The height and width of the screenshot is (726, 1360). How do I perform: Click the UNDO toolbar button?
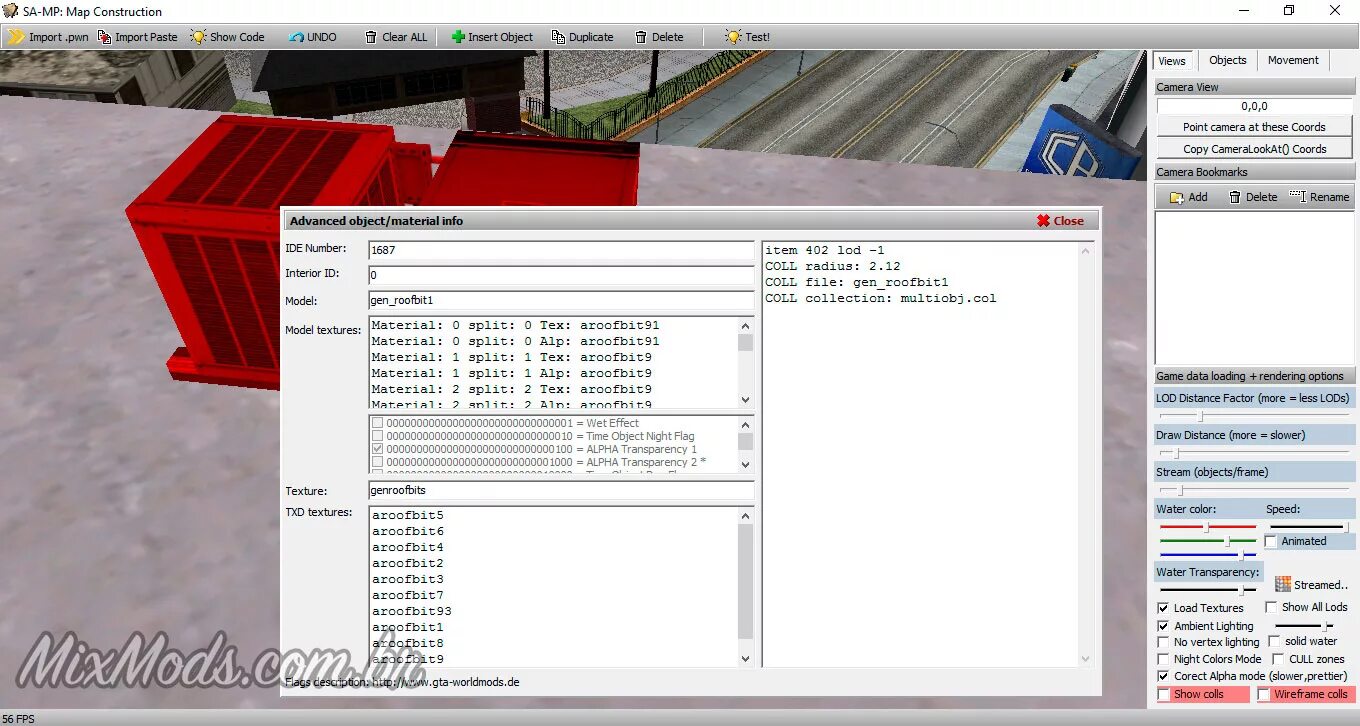tap(313, 37)
